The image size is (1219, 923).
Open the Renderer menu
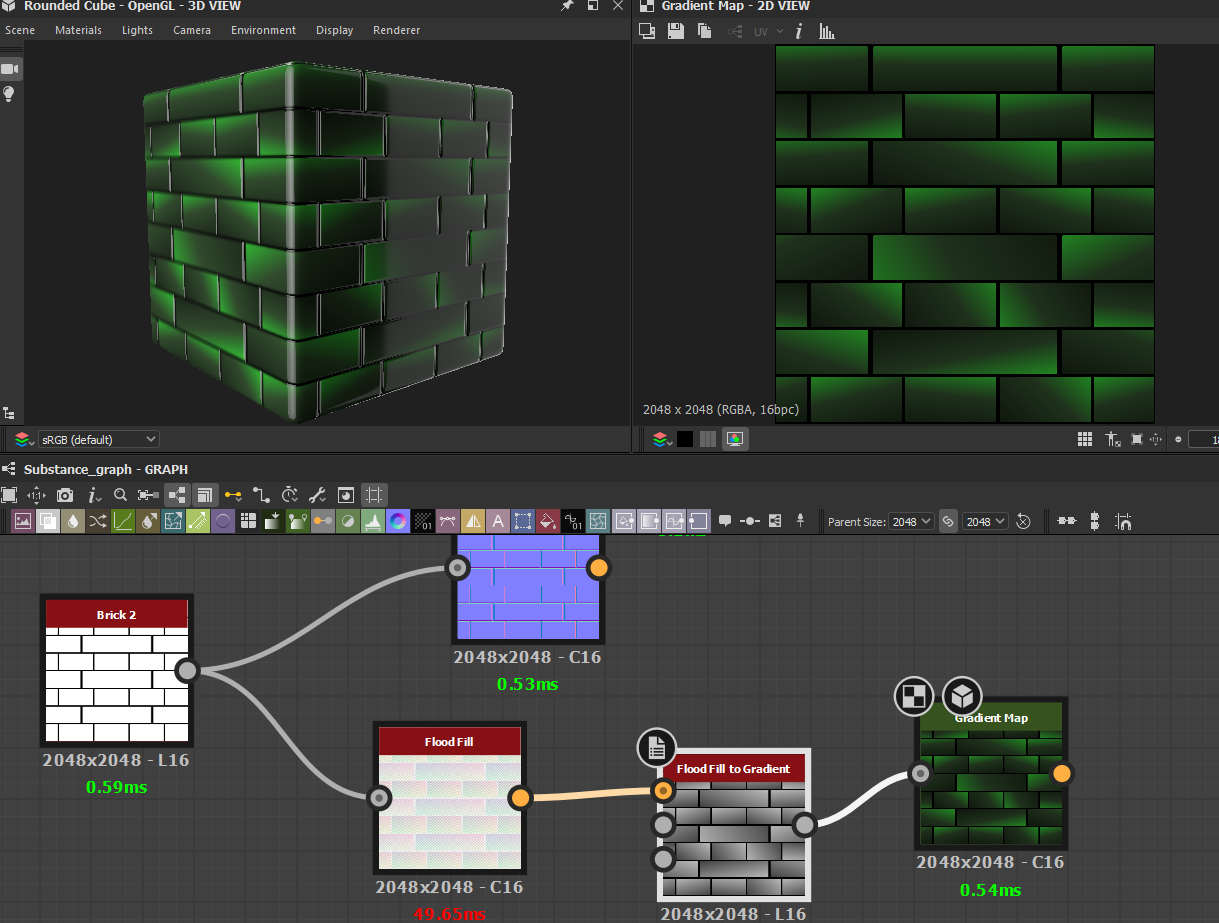pyautogui.click(x=396, y=30)
